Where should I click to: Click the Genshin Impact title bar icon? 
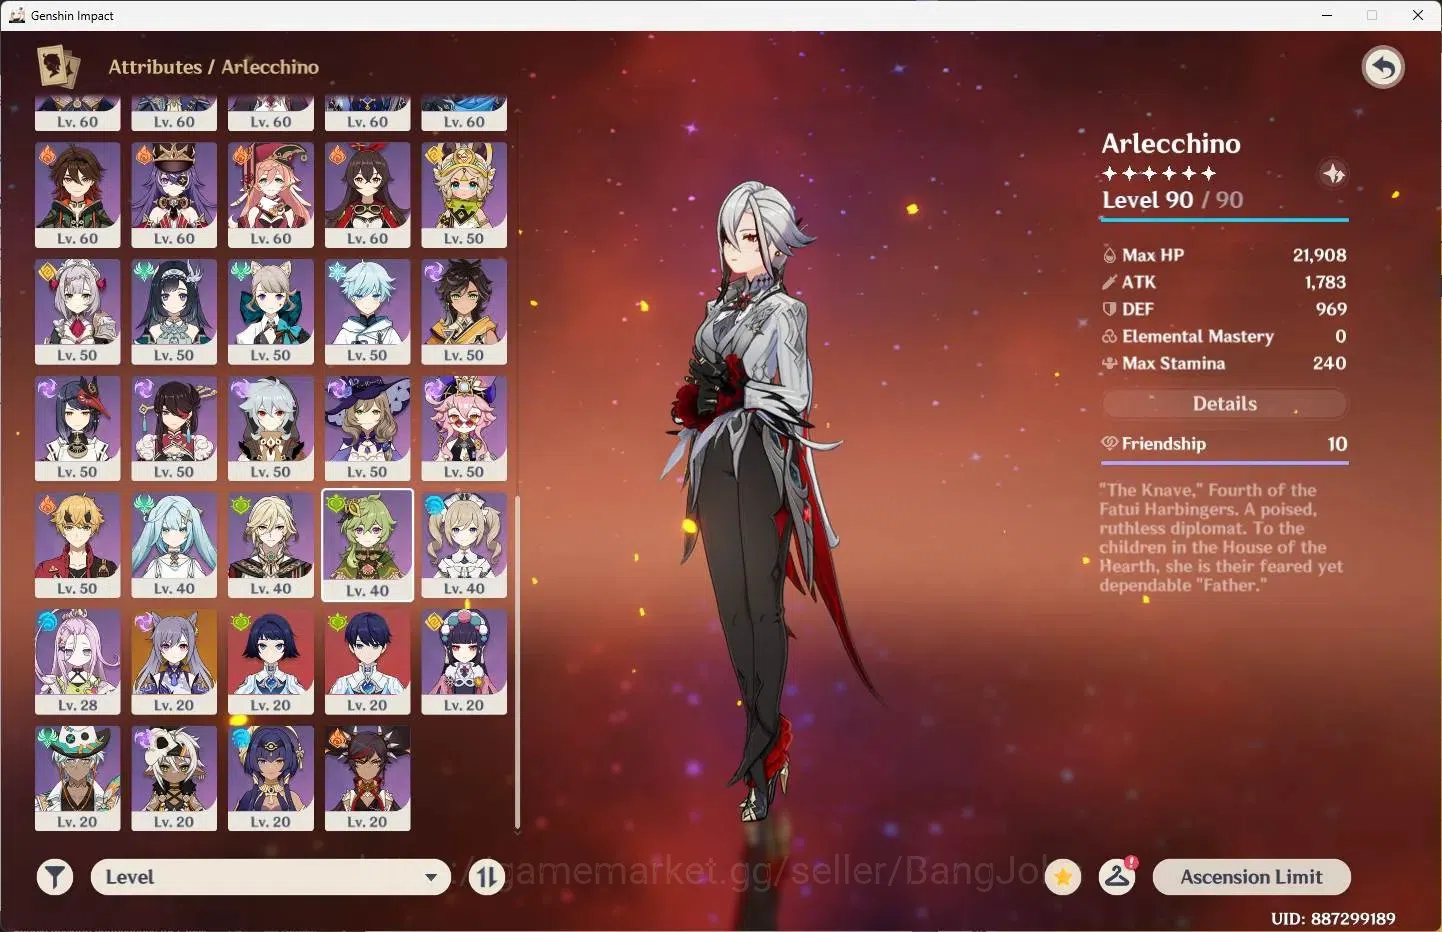17,15
